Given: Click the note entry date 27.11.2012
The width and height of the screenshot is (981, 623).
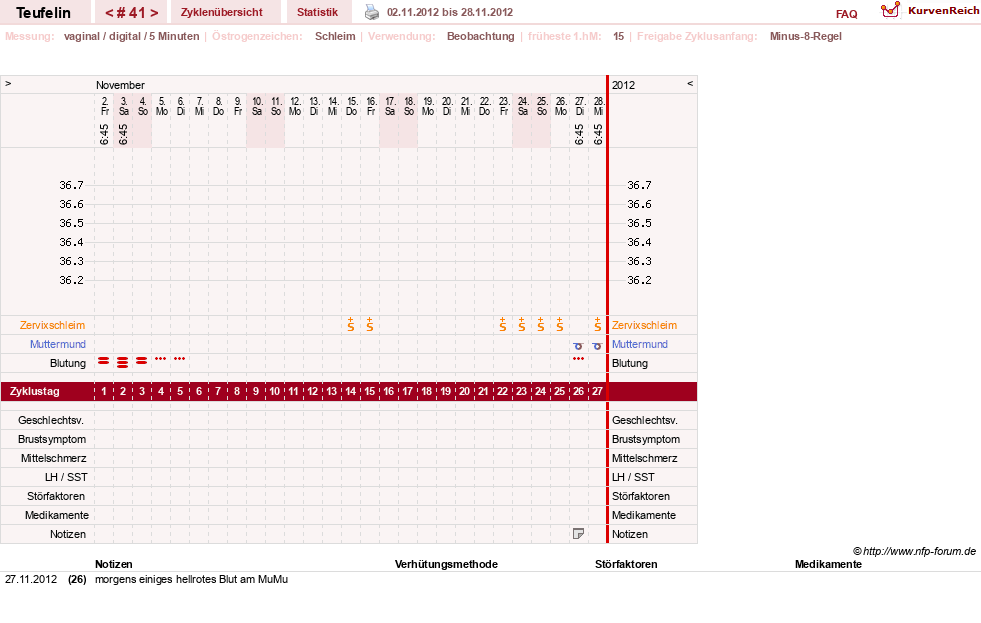Looking at the screenshot, I should 31,579.
